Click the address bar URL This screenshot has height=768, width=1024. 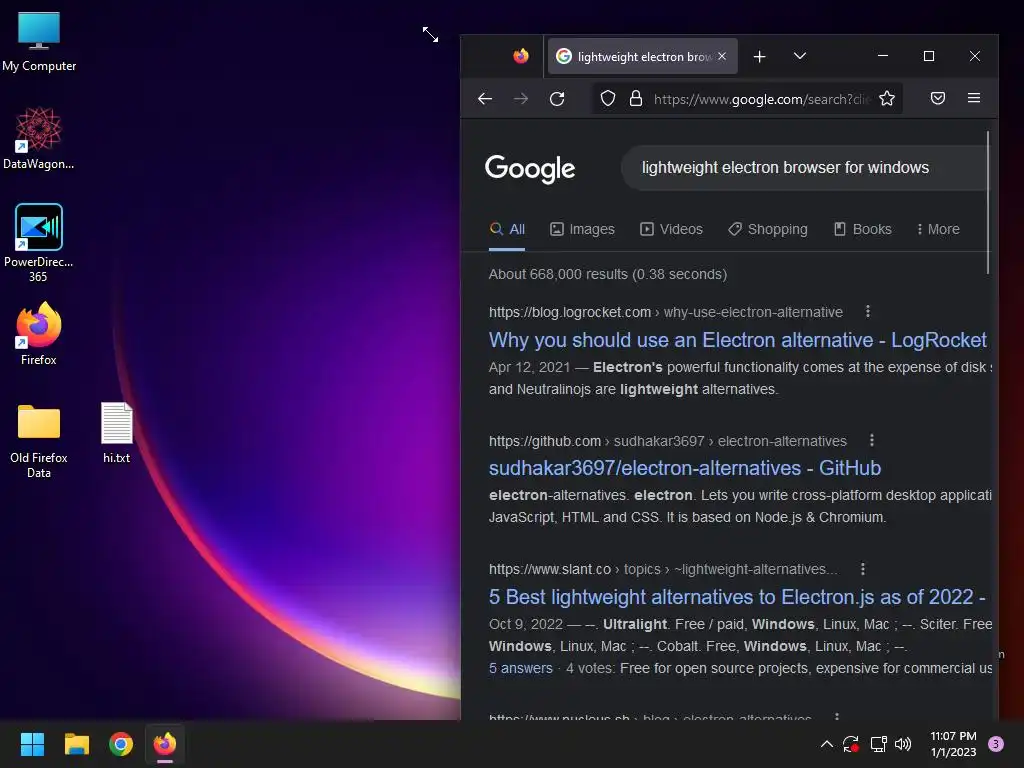tap(761, 99)
